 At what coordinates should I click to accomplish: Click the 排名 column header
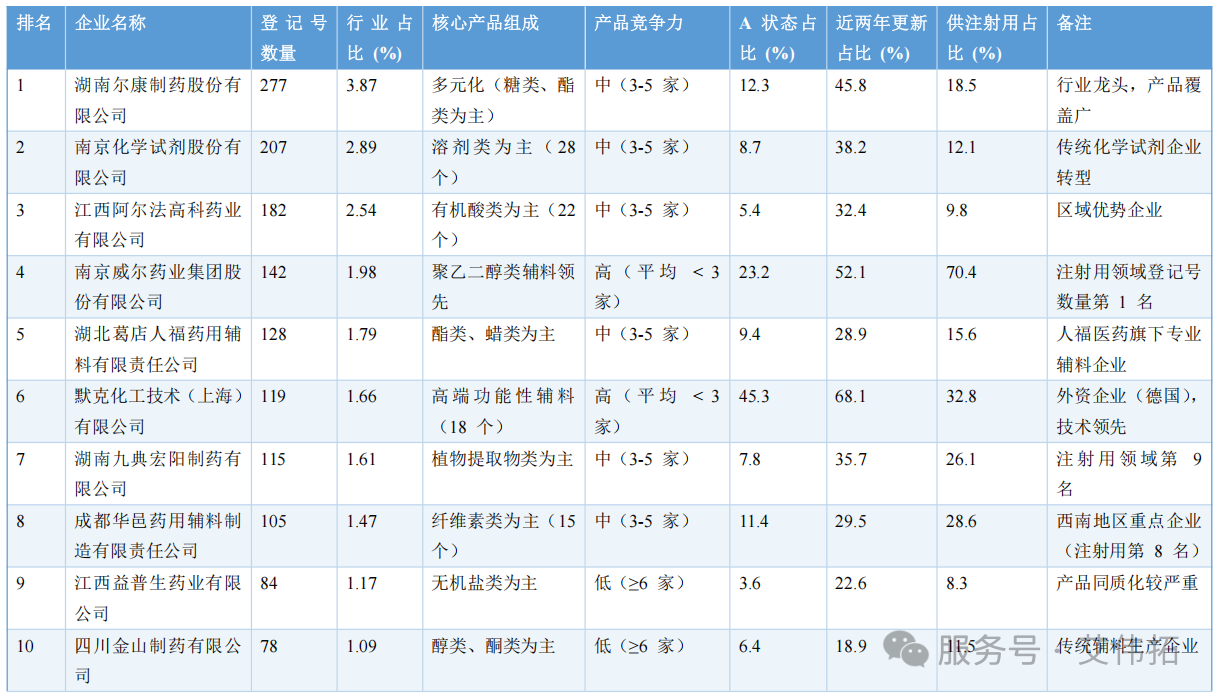tap(35, 23)
